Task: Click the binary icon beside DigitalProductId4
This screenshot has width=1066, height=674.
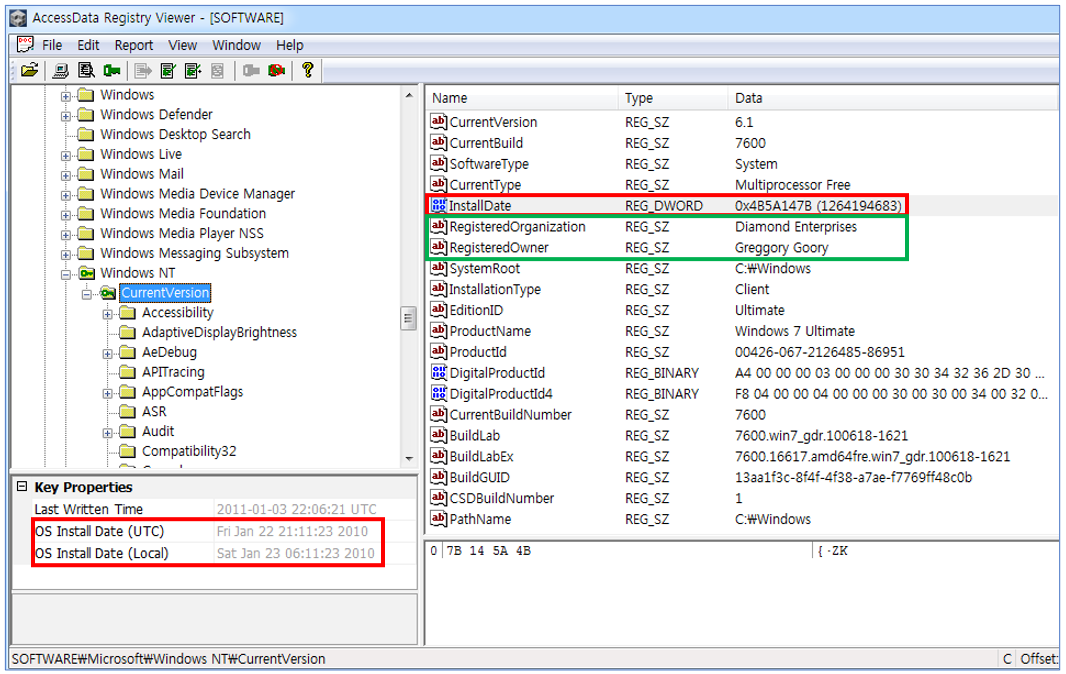Action: 439,393
